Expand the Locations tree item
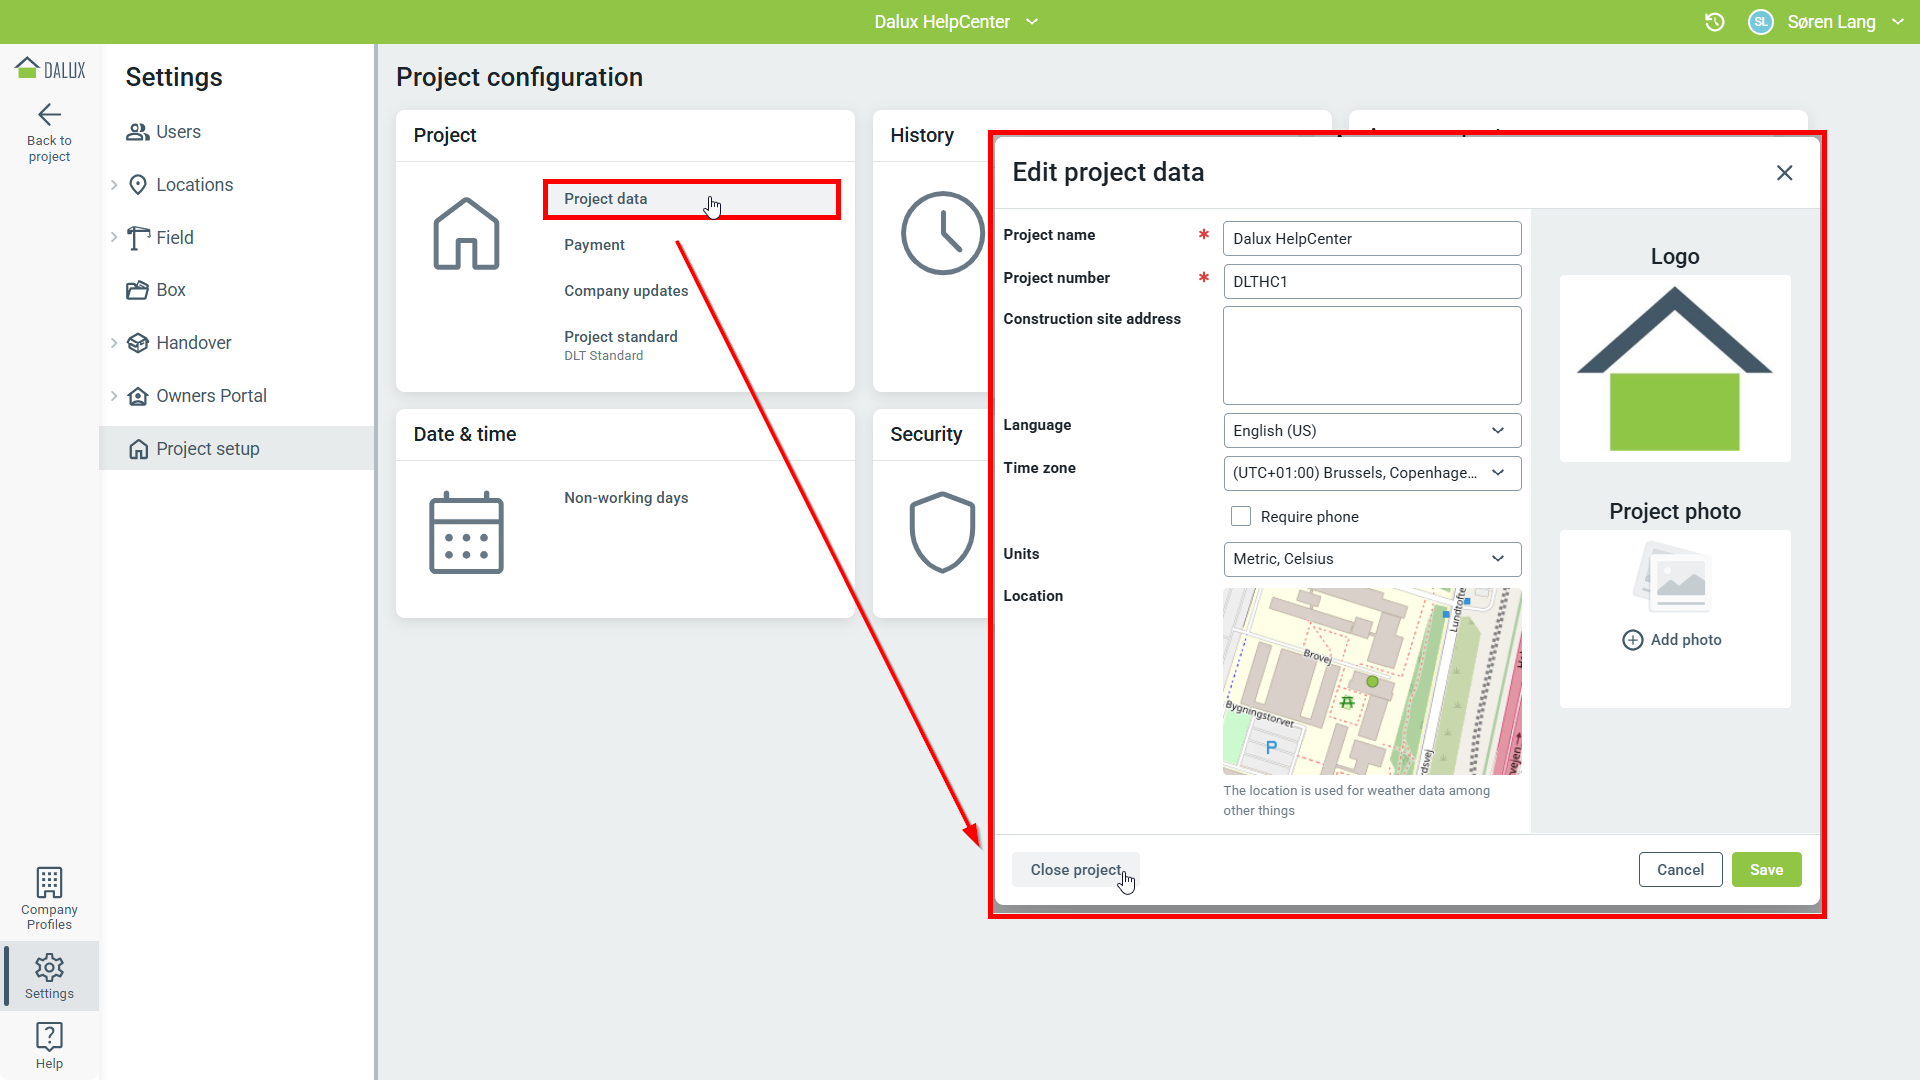Viewport: 1920px width, 1080px height. pos(114,185)
